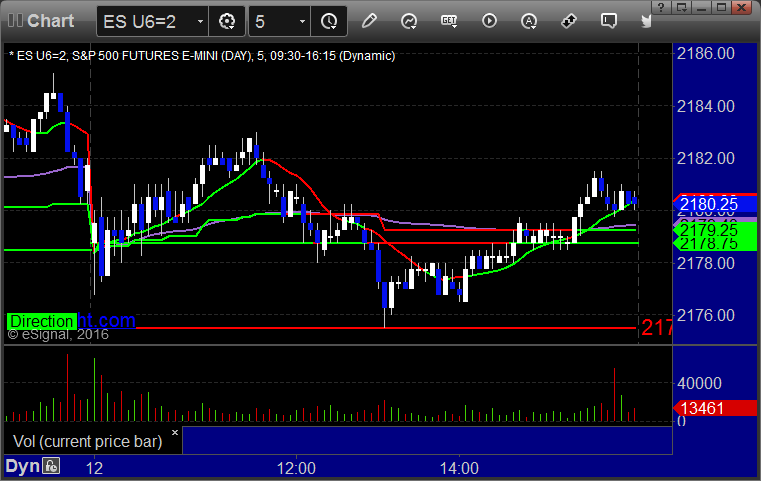Open alerts via the circled A icon
This screenshot has height=481, width=761.
pyautogui.click(x=529, y=21)
